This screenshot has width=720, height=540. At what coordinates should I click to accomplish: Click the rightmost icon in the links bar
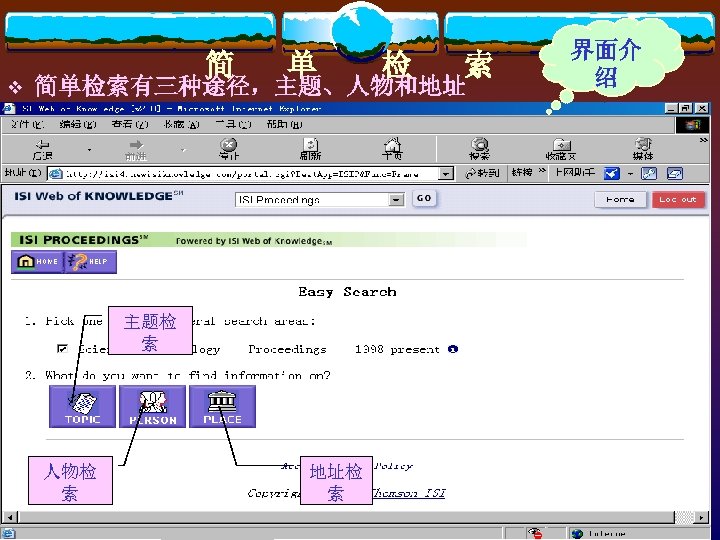[675, 174]
